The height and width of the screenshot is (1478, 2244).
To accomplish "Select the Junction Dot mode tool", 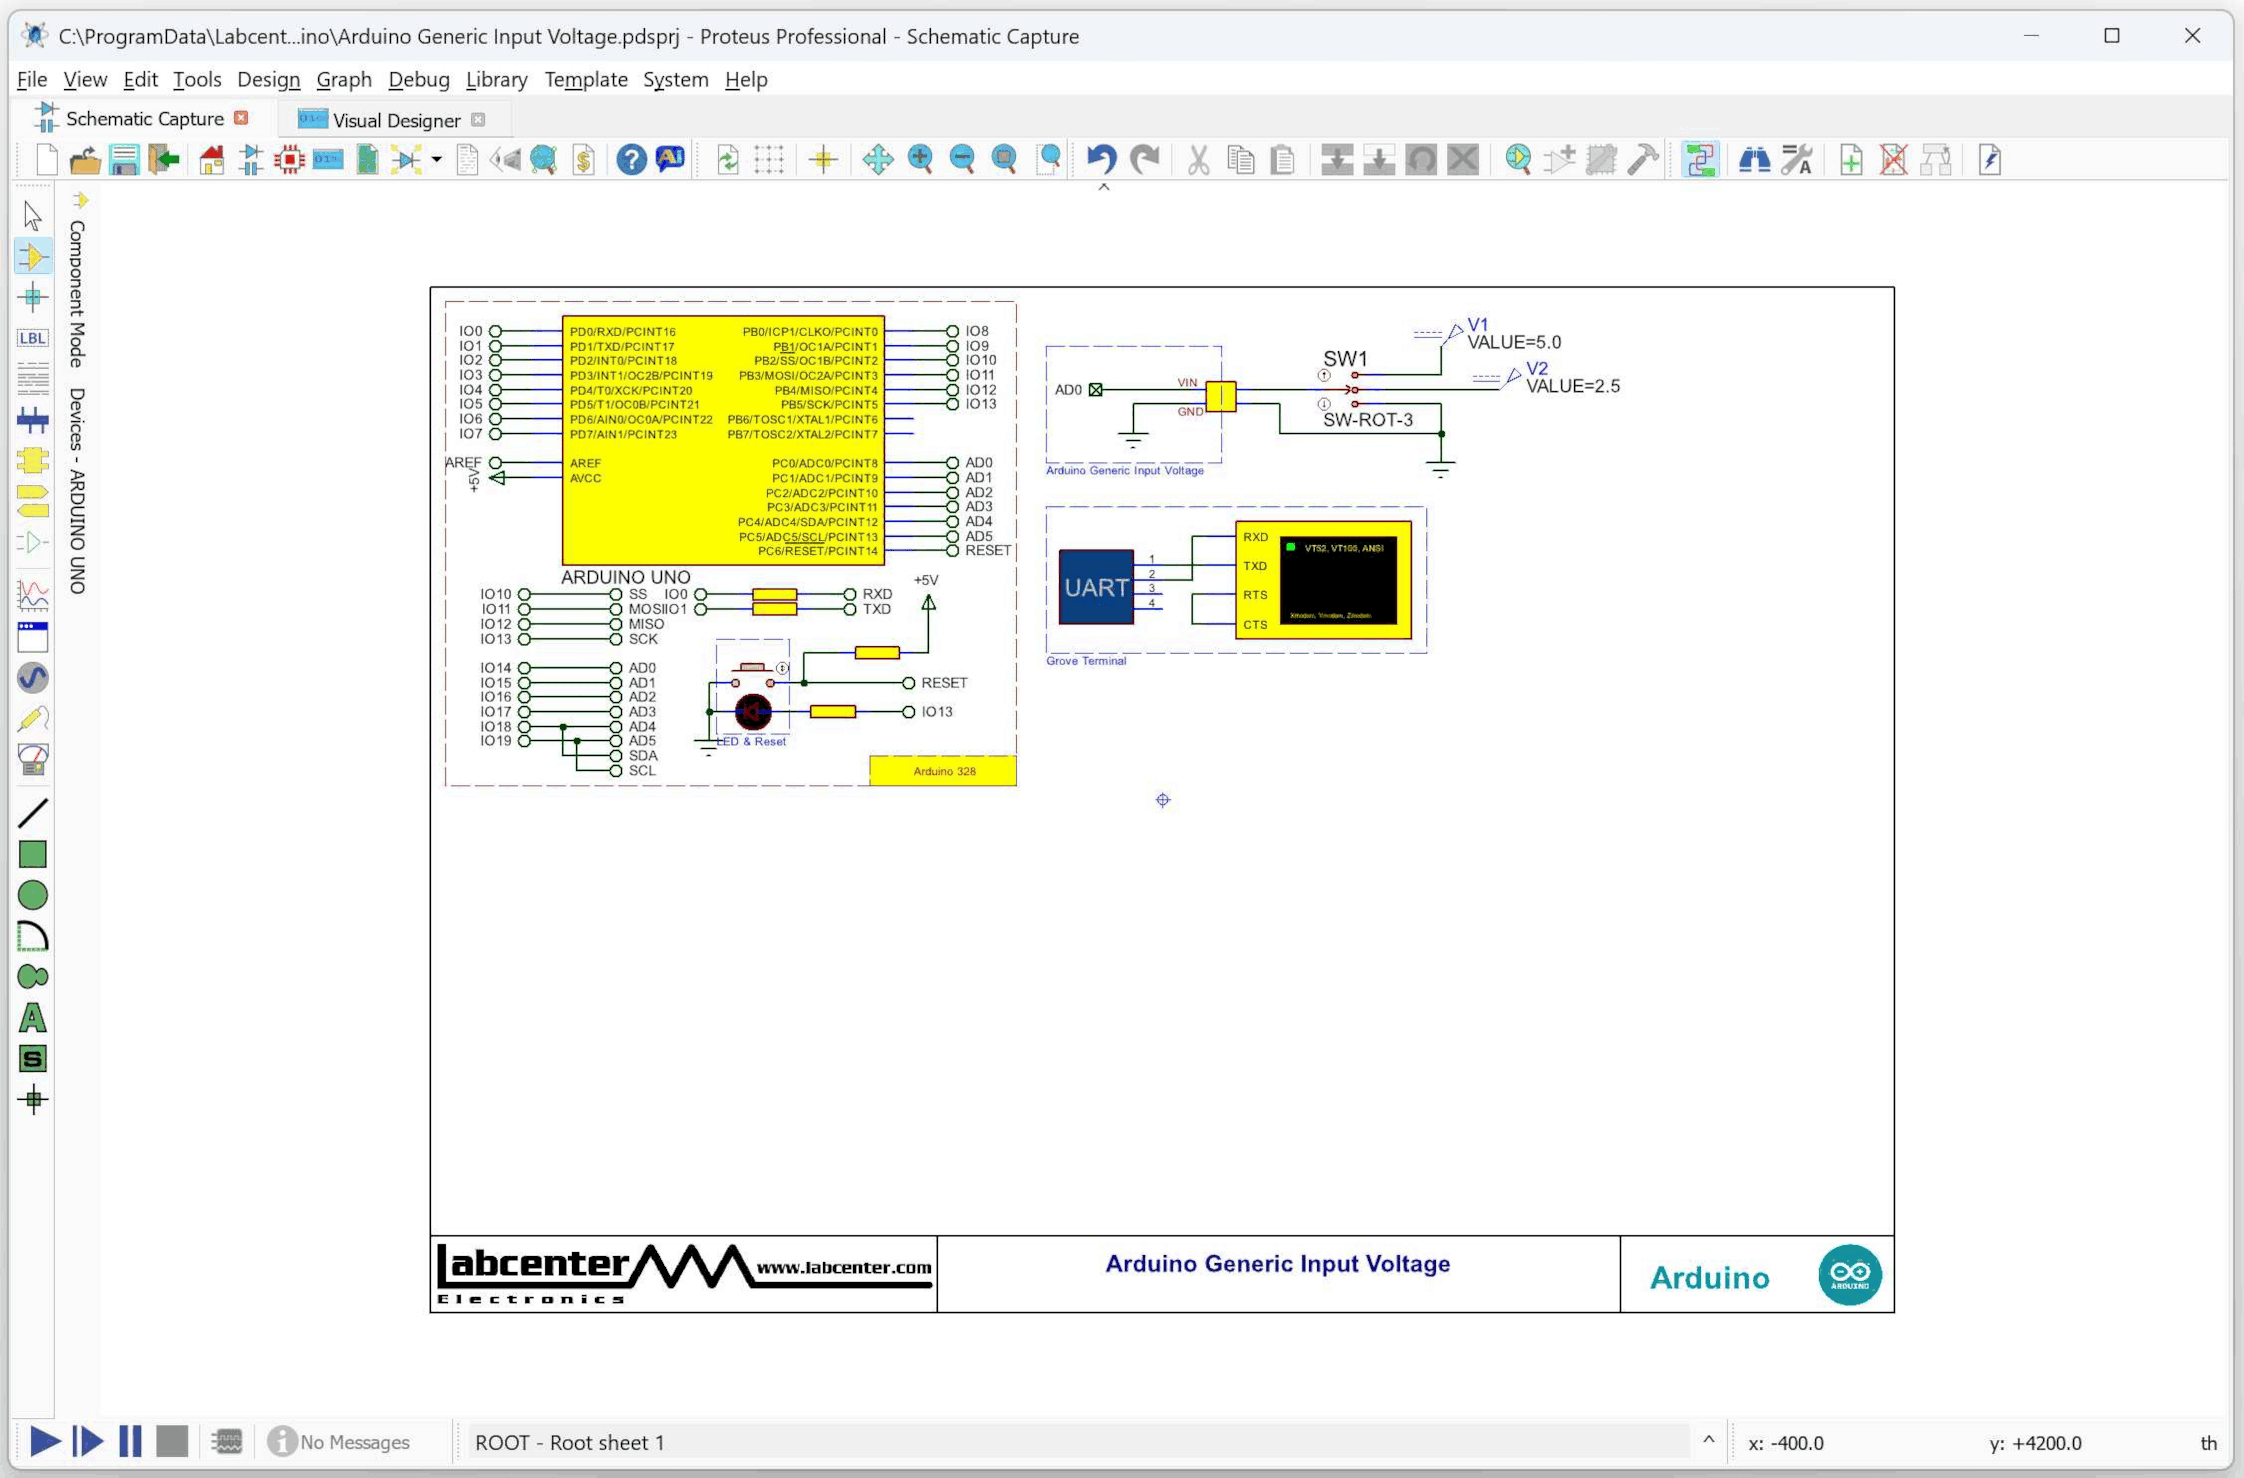I will click(x=32, y=297).
